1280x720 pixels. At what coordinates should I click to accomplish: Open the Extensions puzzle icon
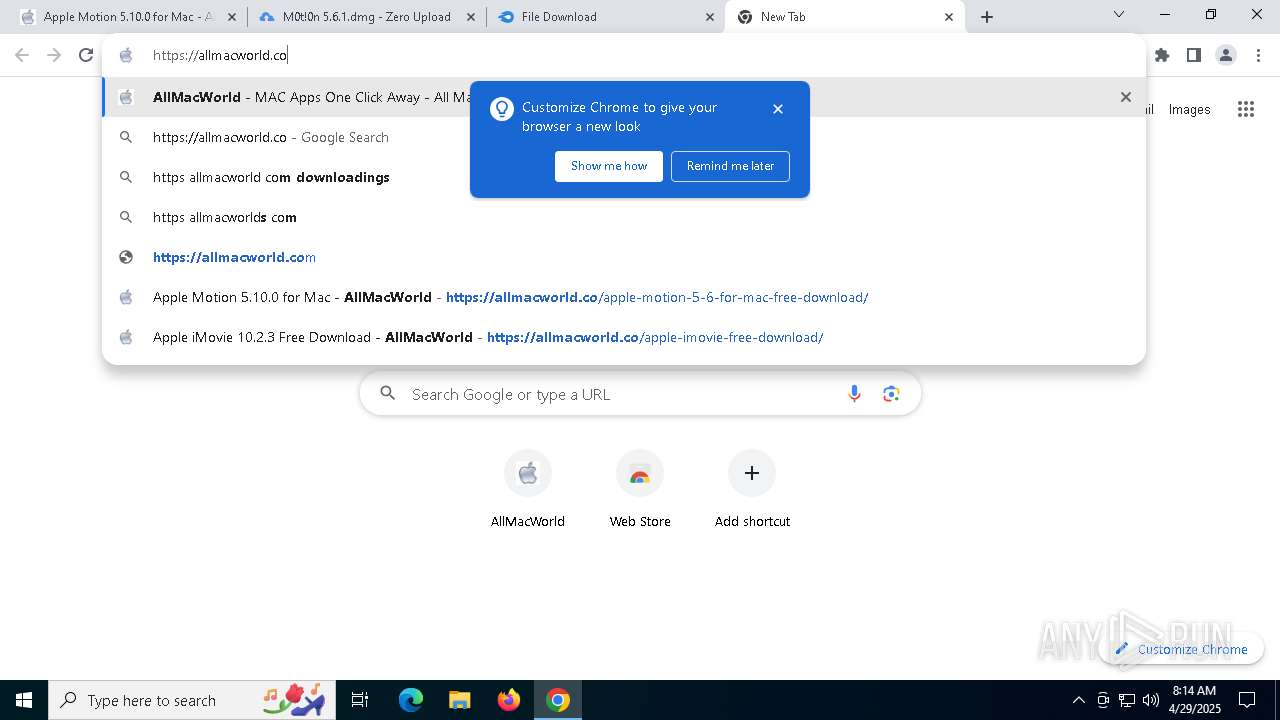(1162, 56)
